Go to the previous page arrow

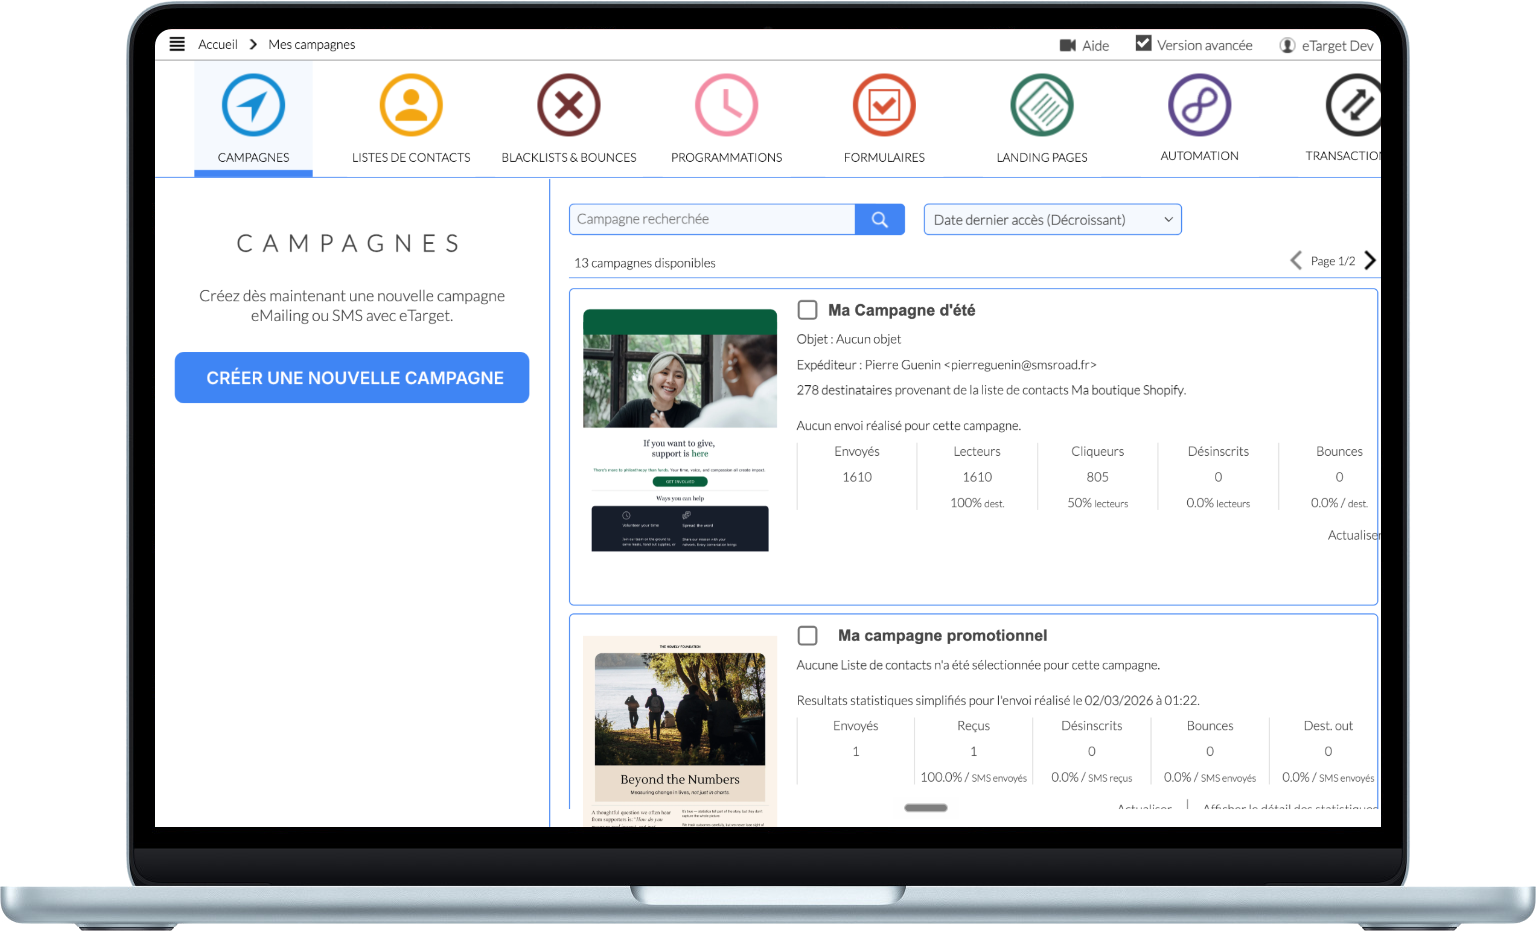1296,260
